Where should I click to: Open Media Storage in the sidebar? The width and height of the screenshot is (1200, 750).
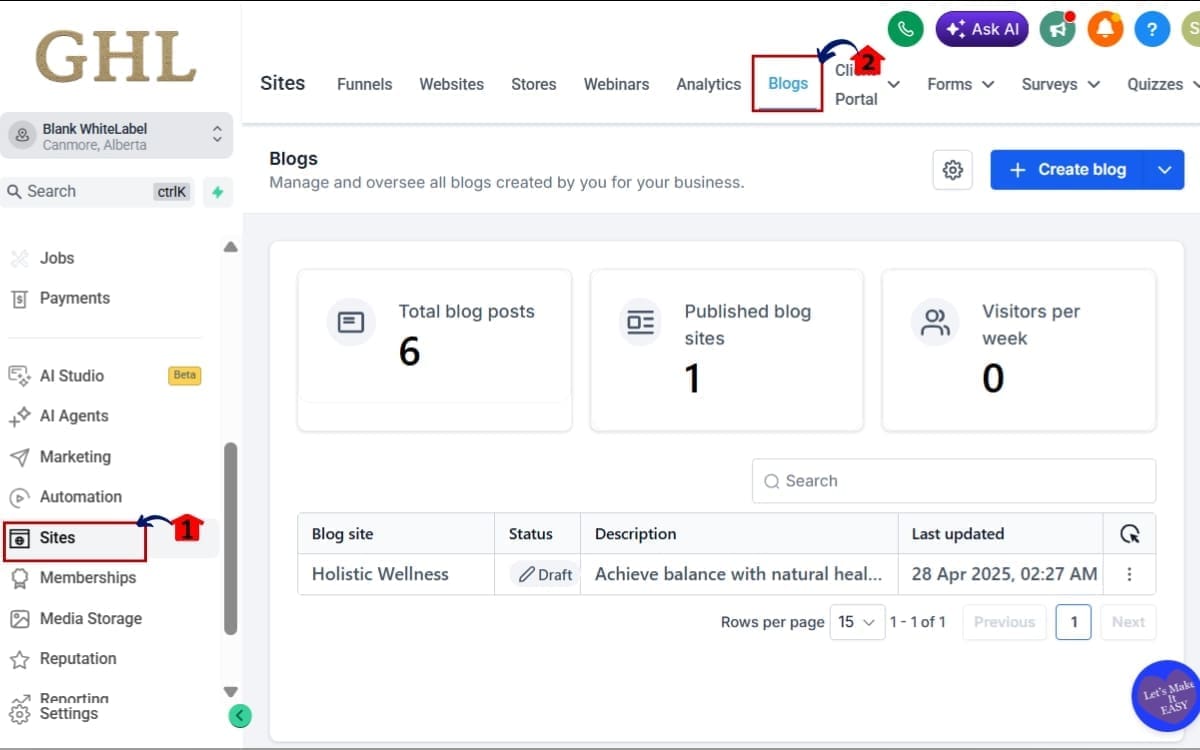(91, 619)
